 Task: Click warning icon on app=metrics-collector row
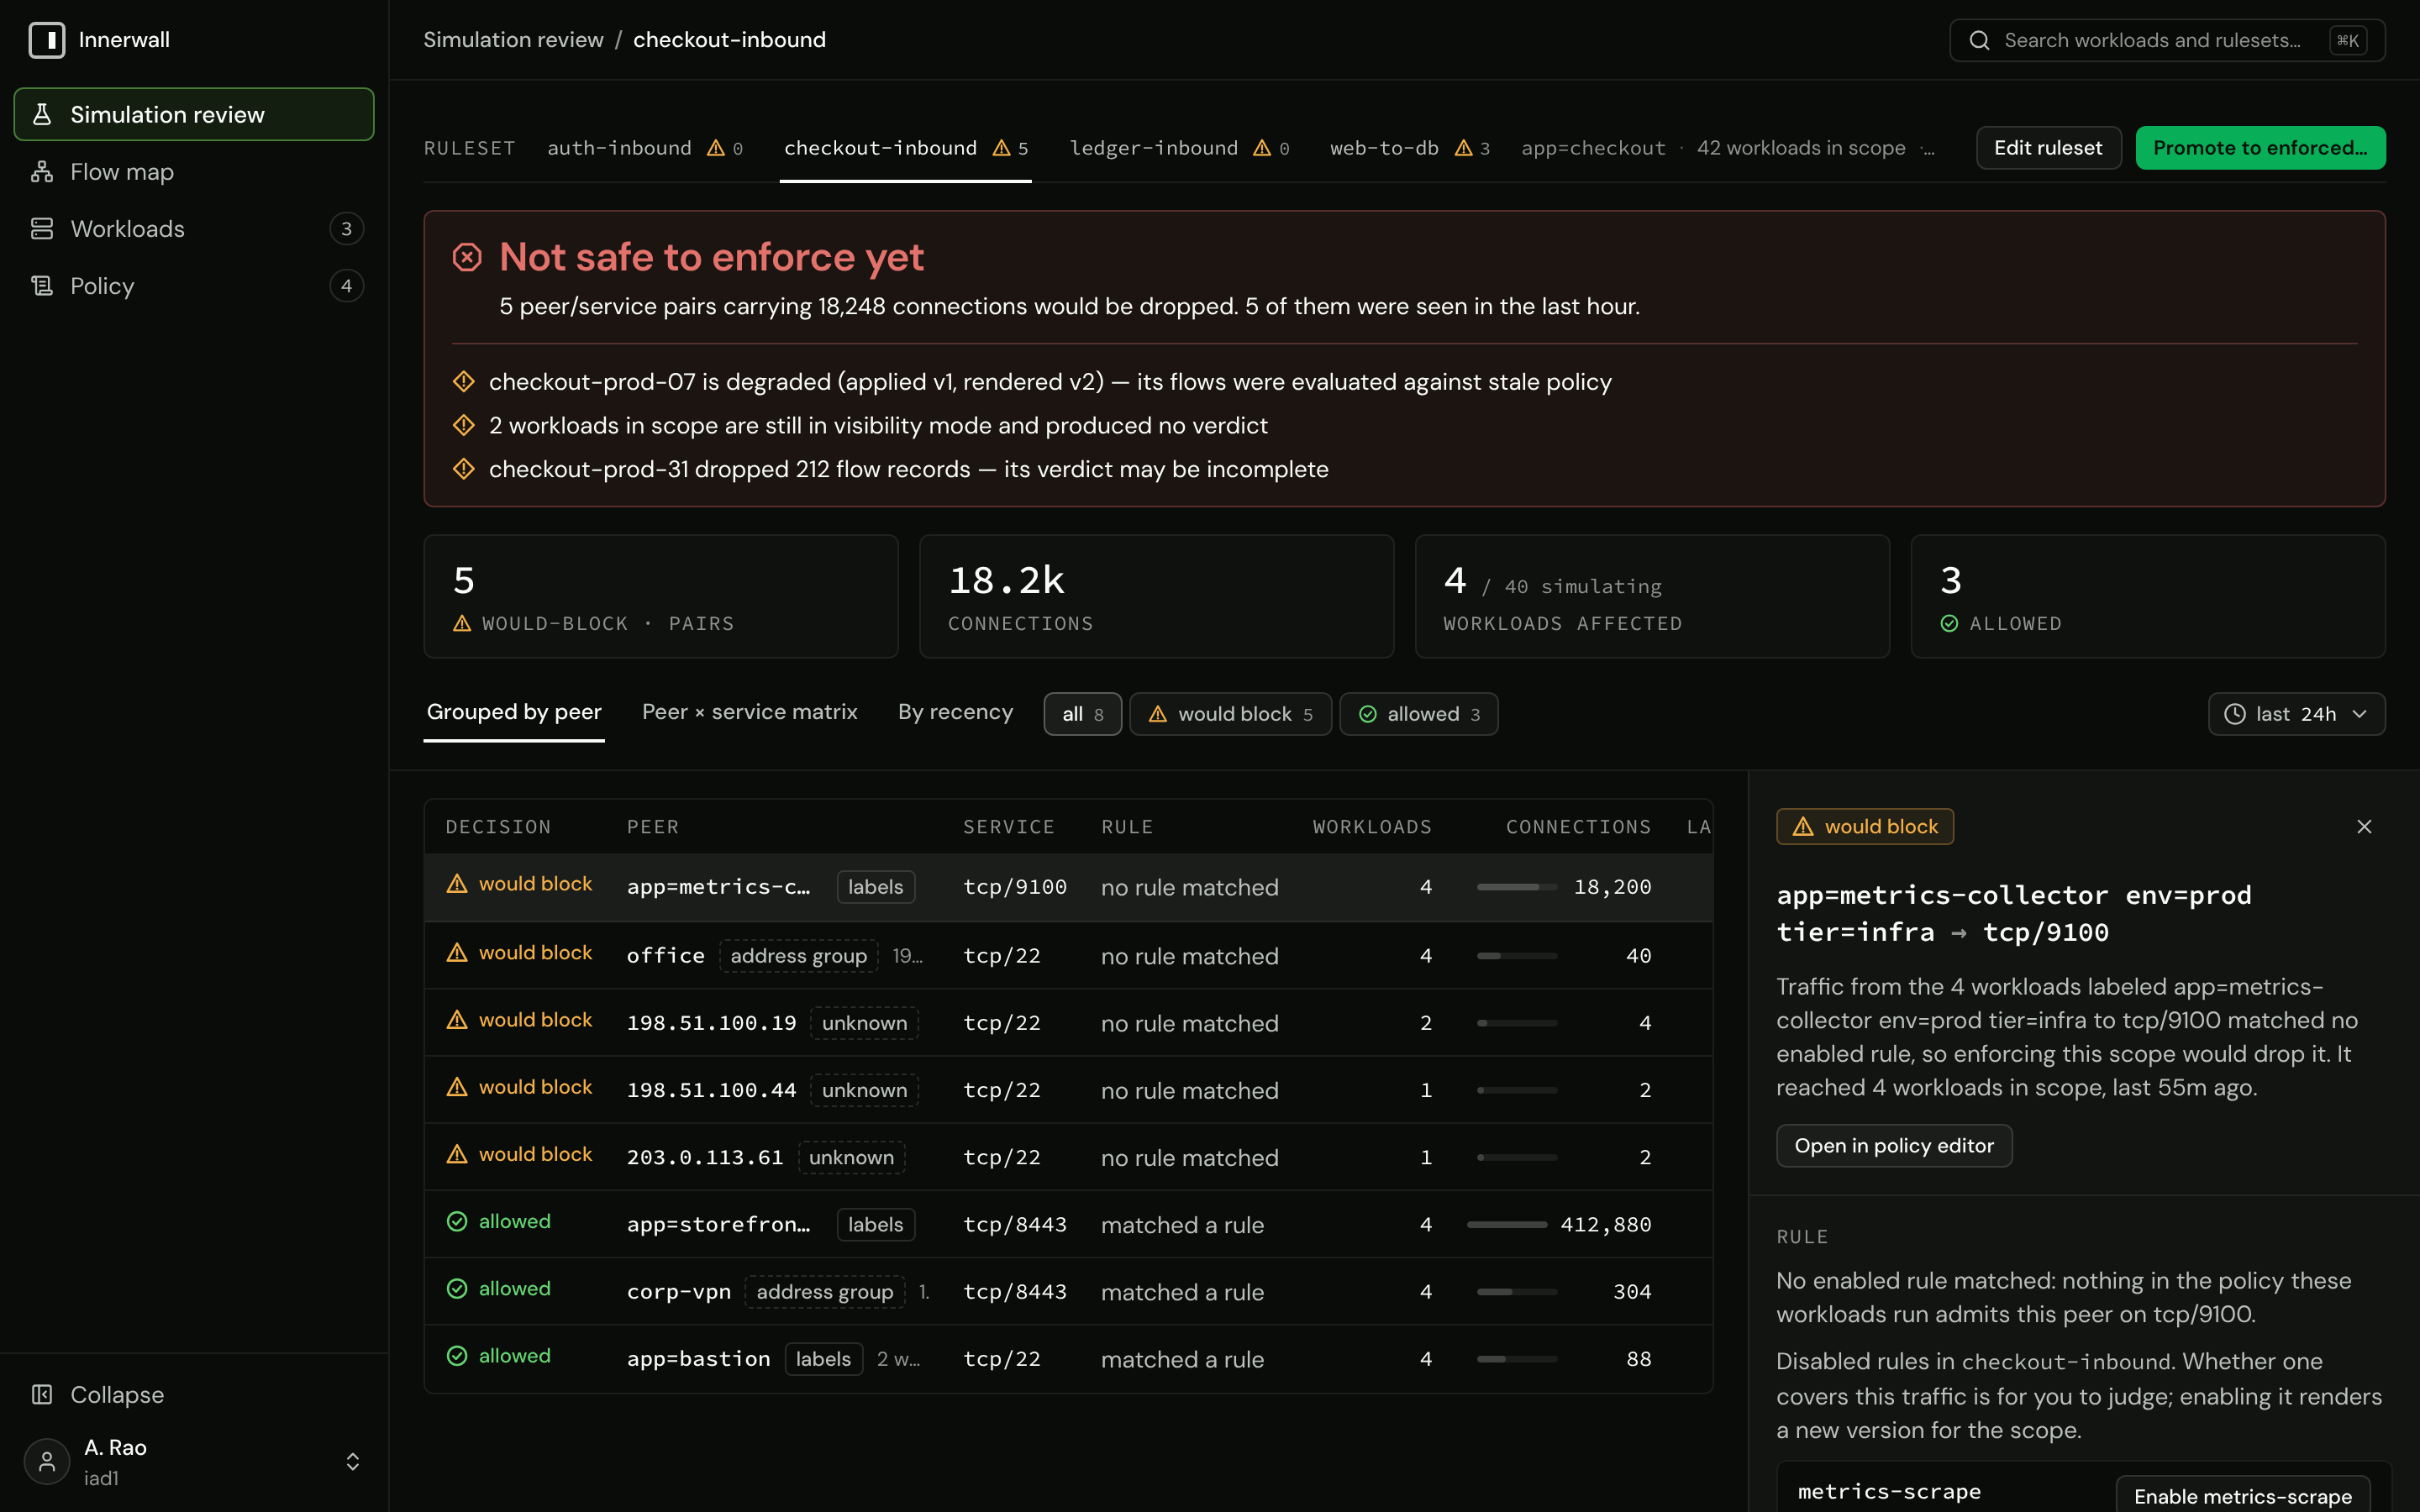457,884
